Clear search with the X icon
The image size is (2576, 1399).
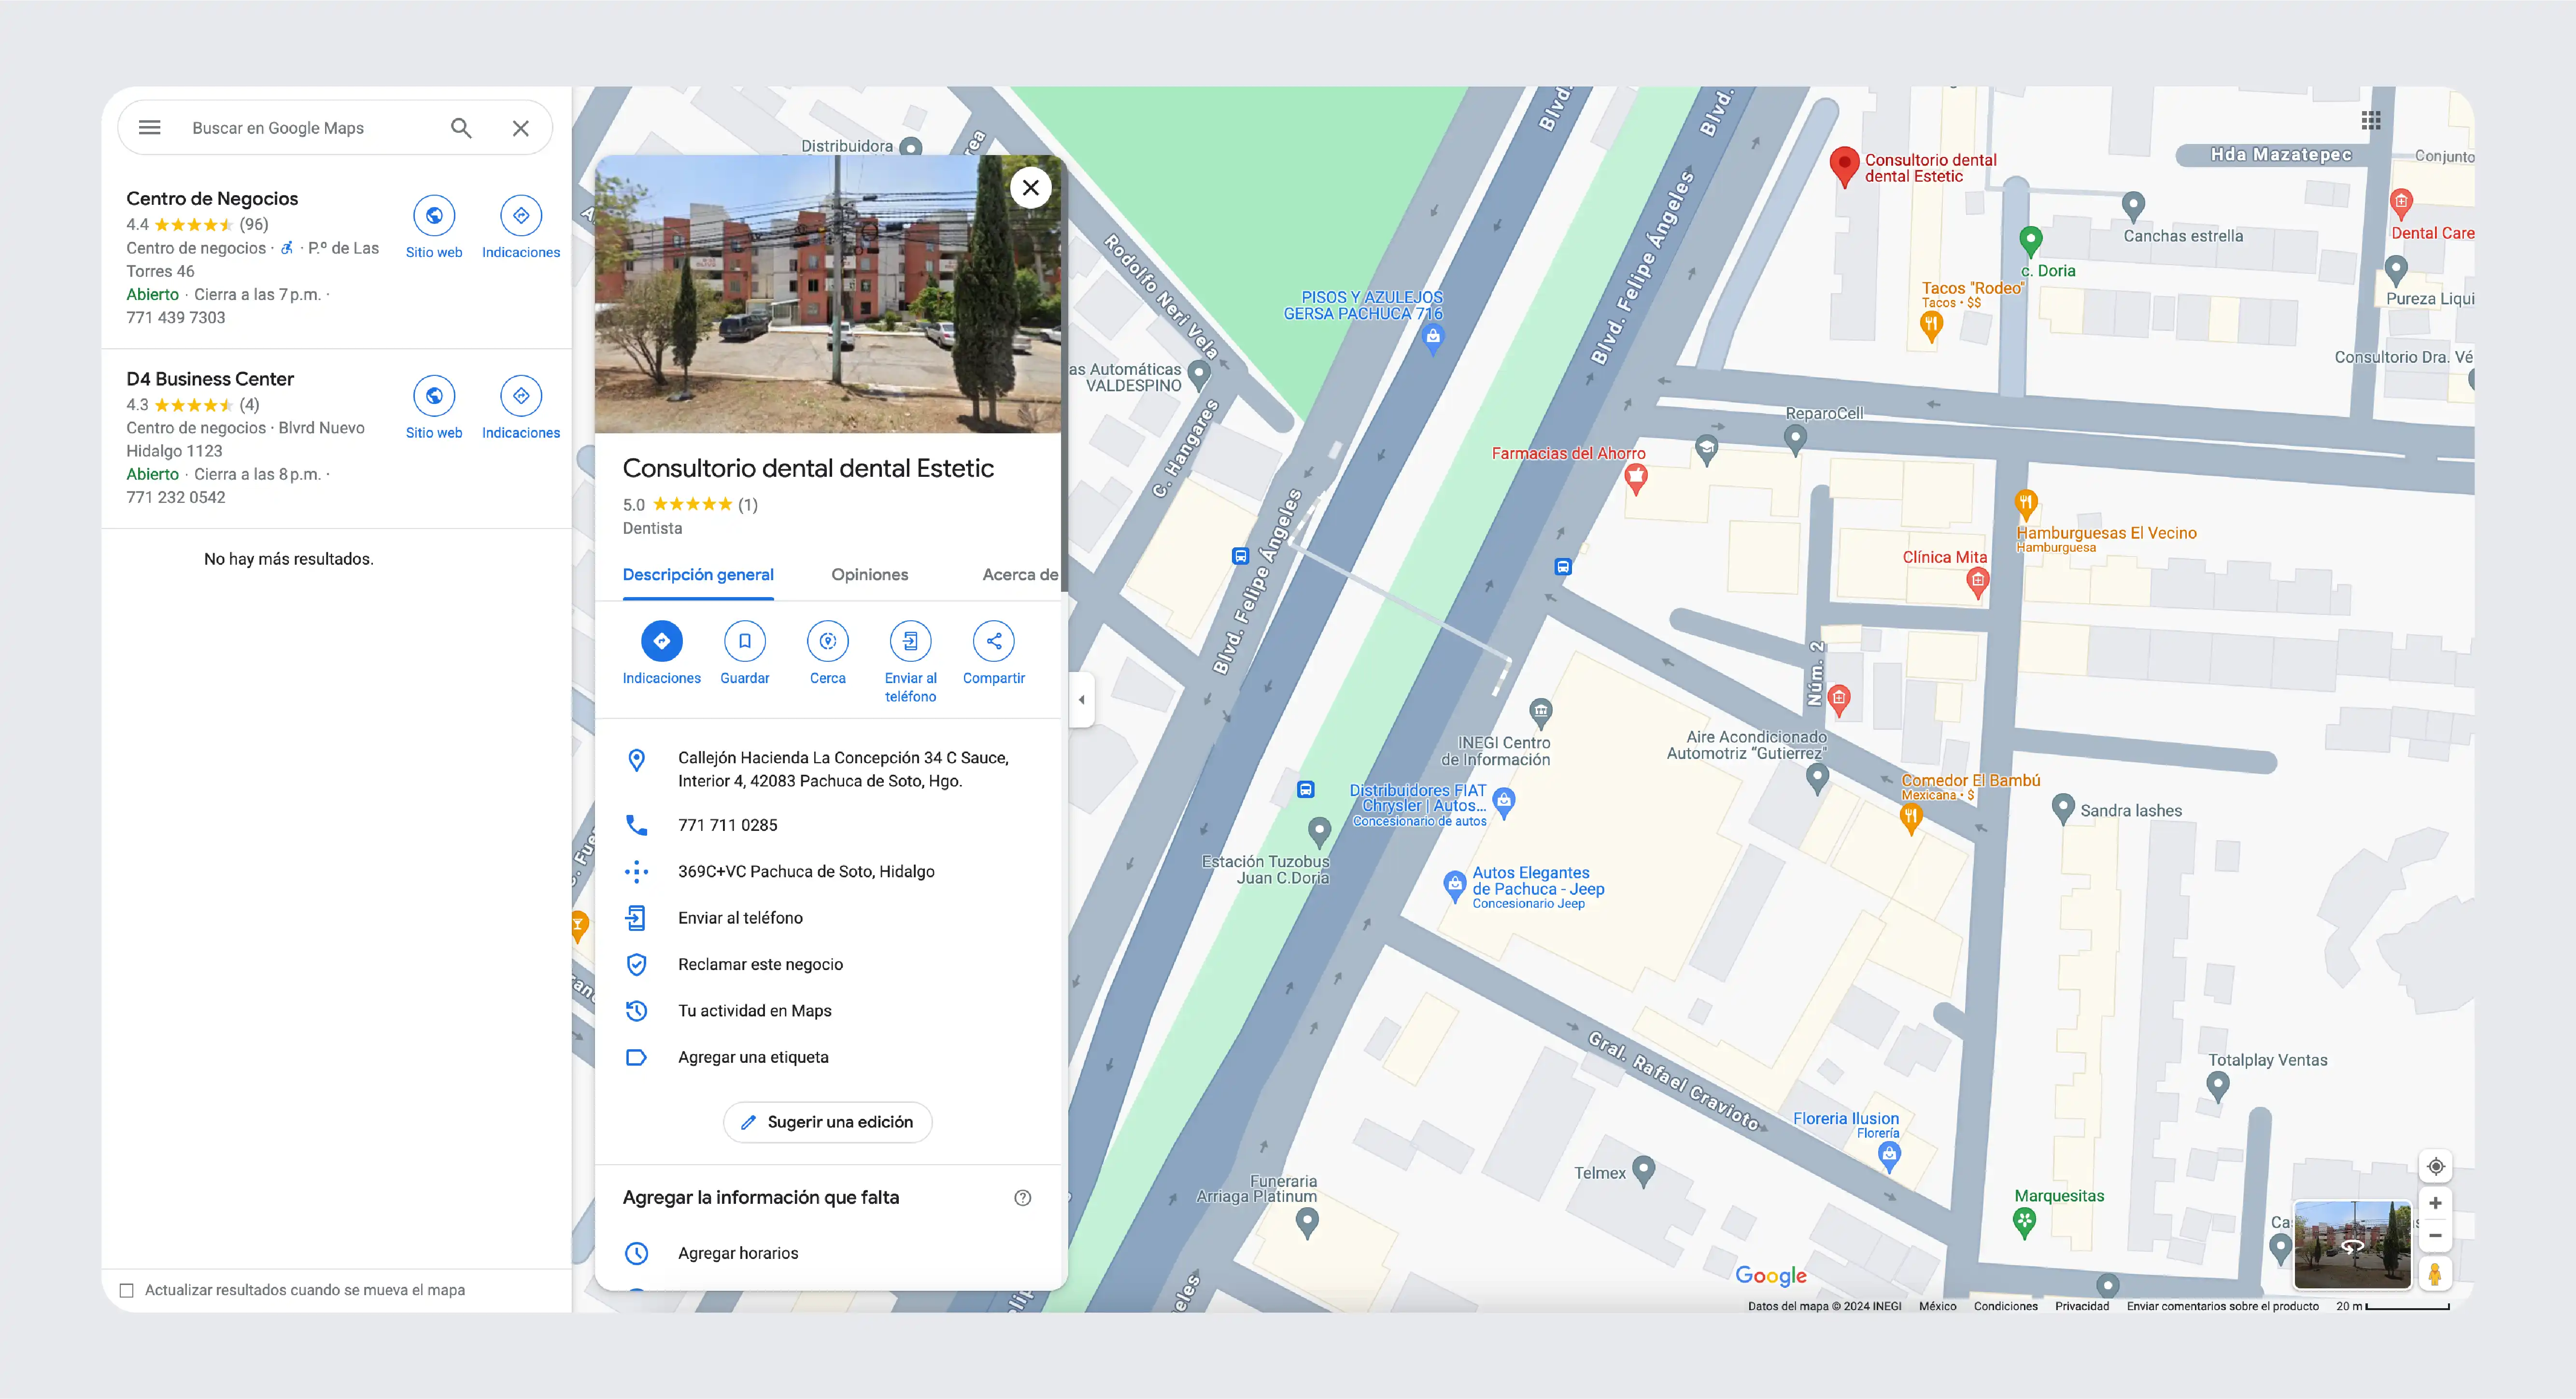521,127
